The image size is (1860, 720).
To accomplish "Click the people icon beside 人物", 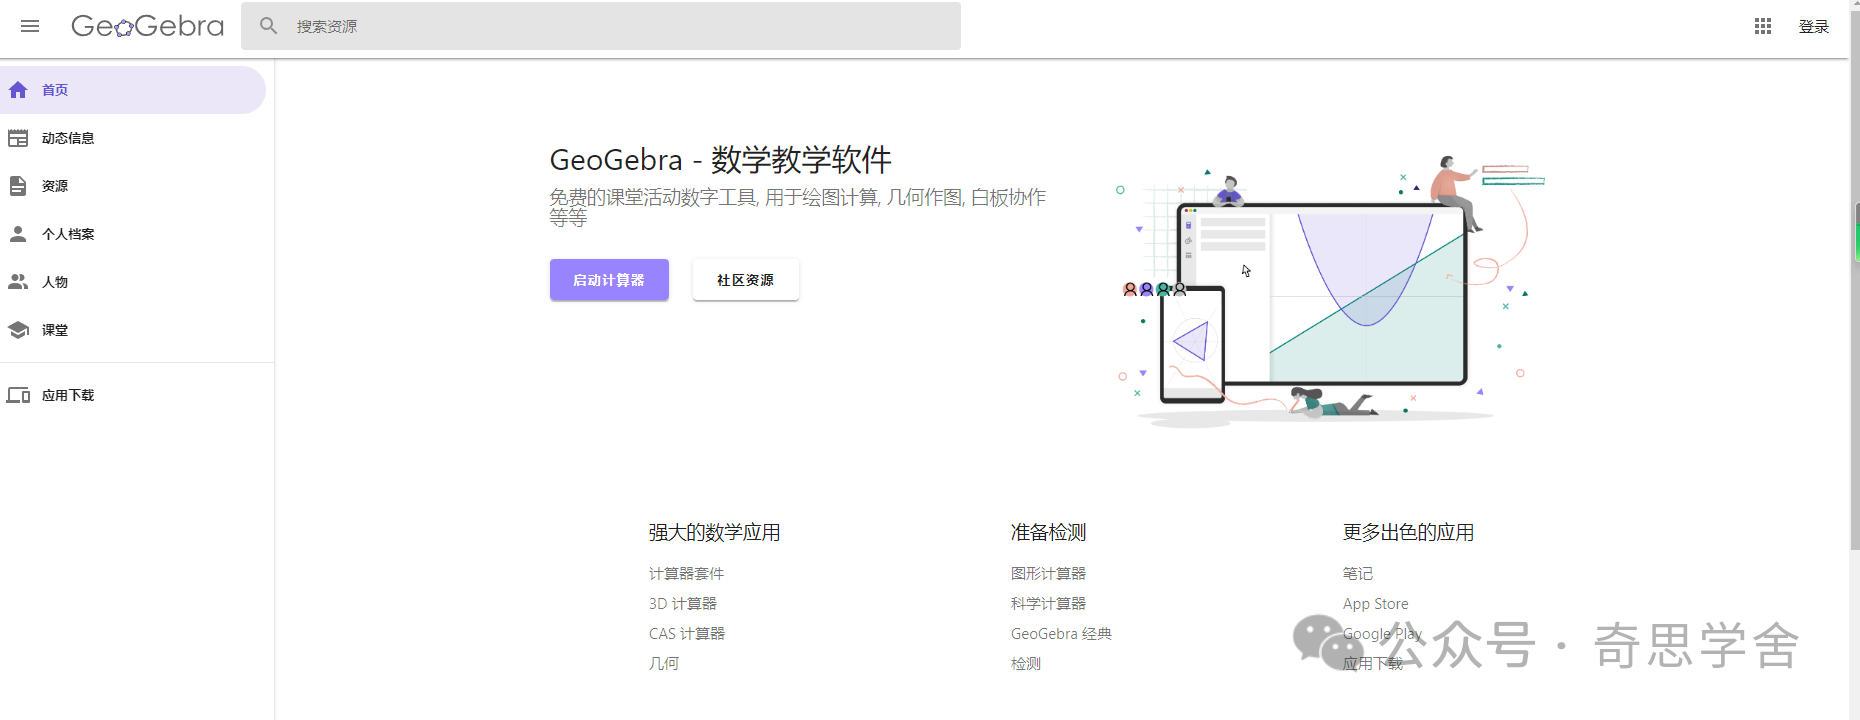I will (x=18, y=282).
